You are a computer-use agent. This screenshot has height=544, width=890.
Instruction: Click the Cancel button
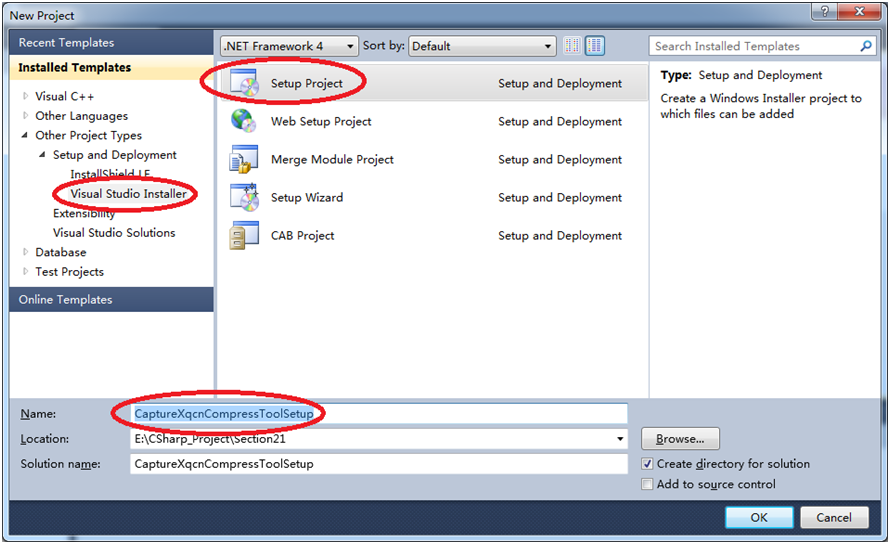pos(834,517)
